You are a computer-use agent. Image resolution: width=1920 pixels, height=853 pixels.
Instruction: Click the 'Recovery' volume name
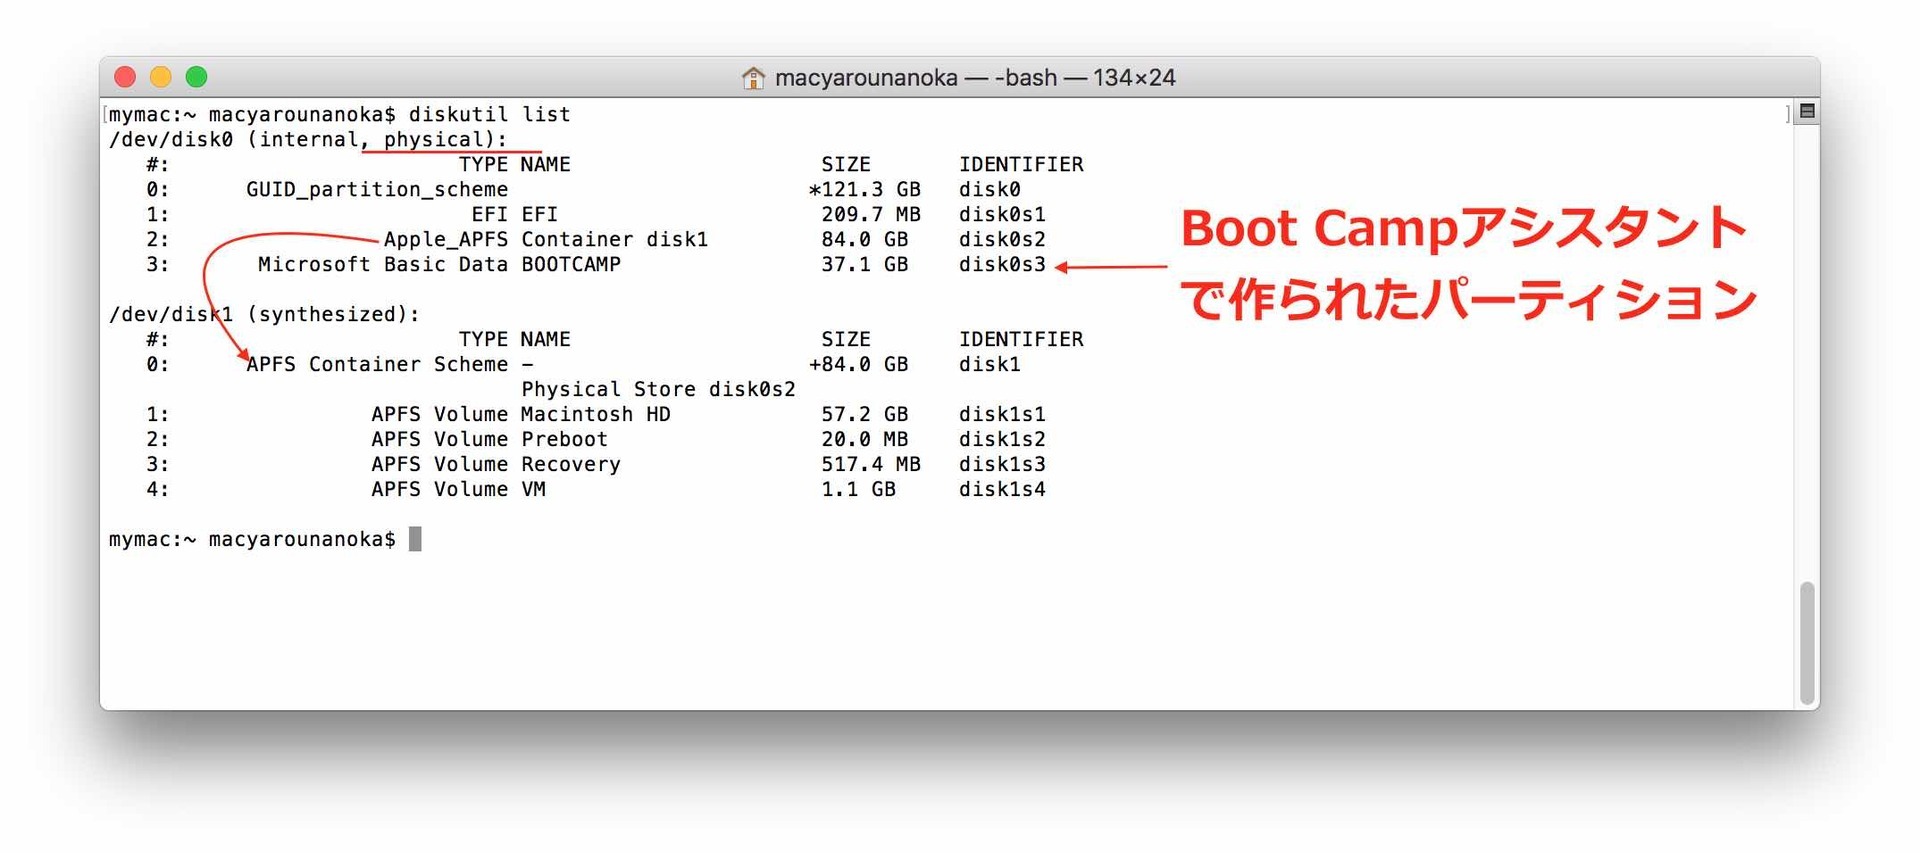click(x=571, y=464)
